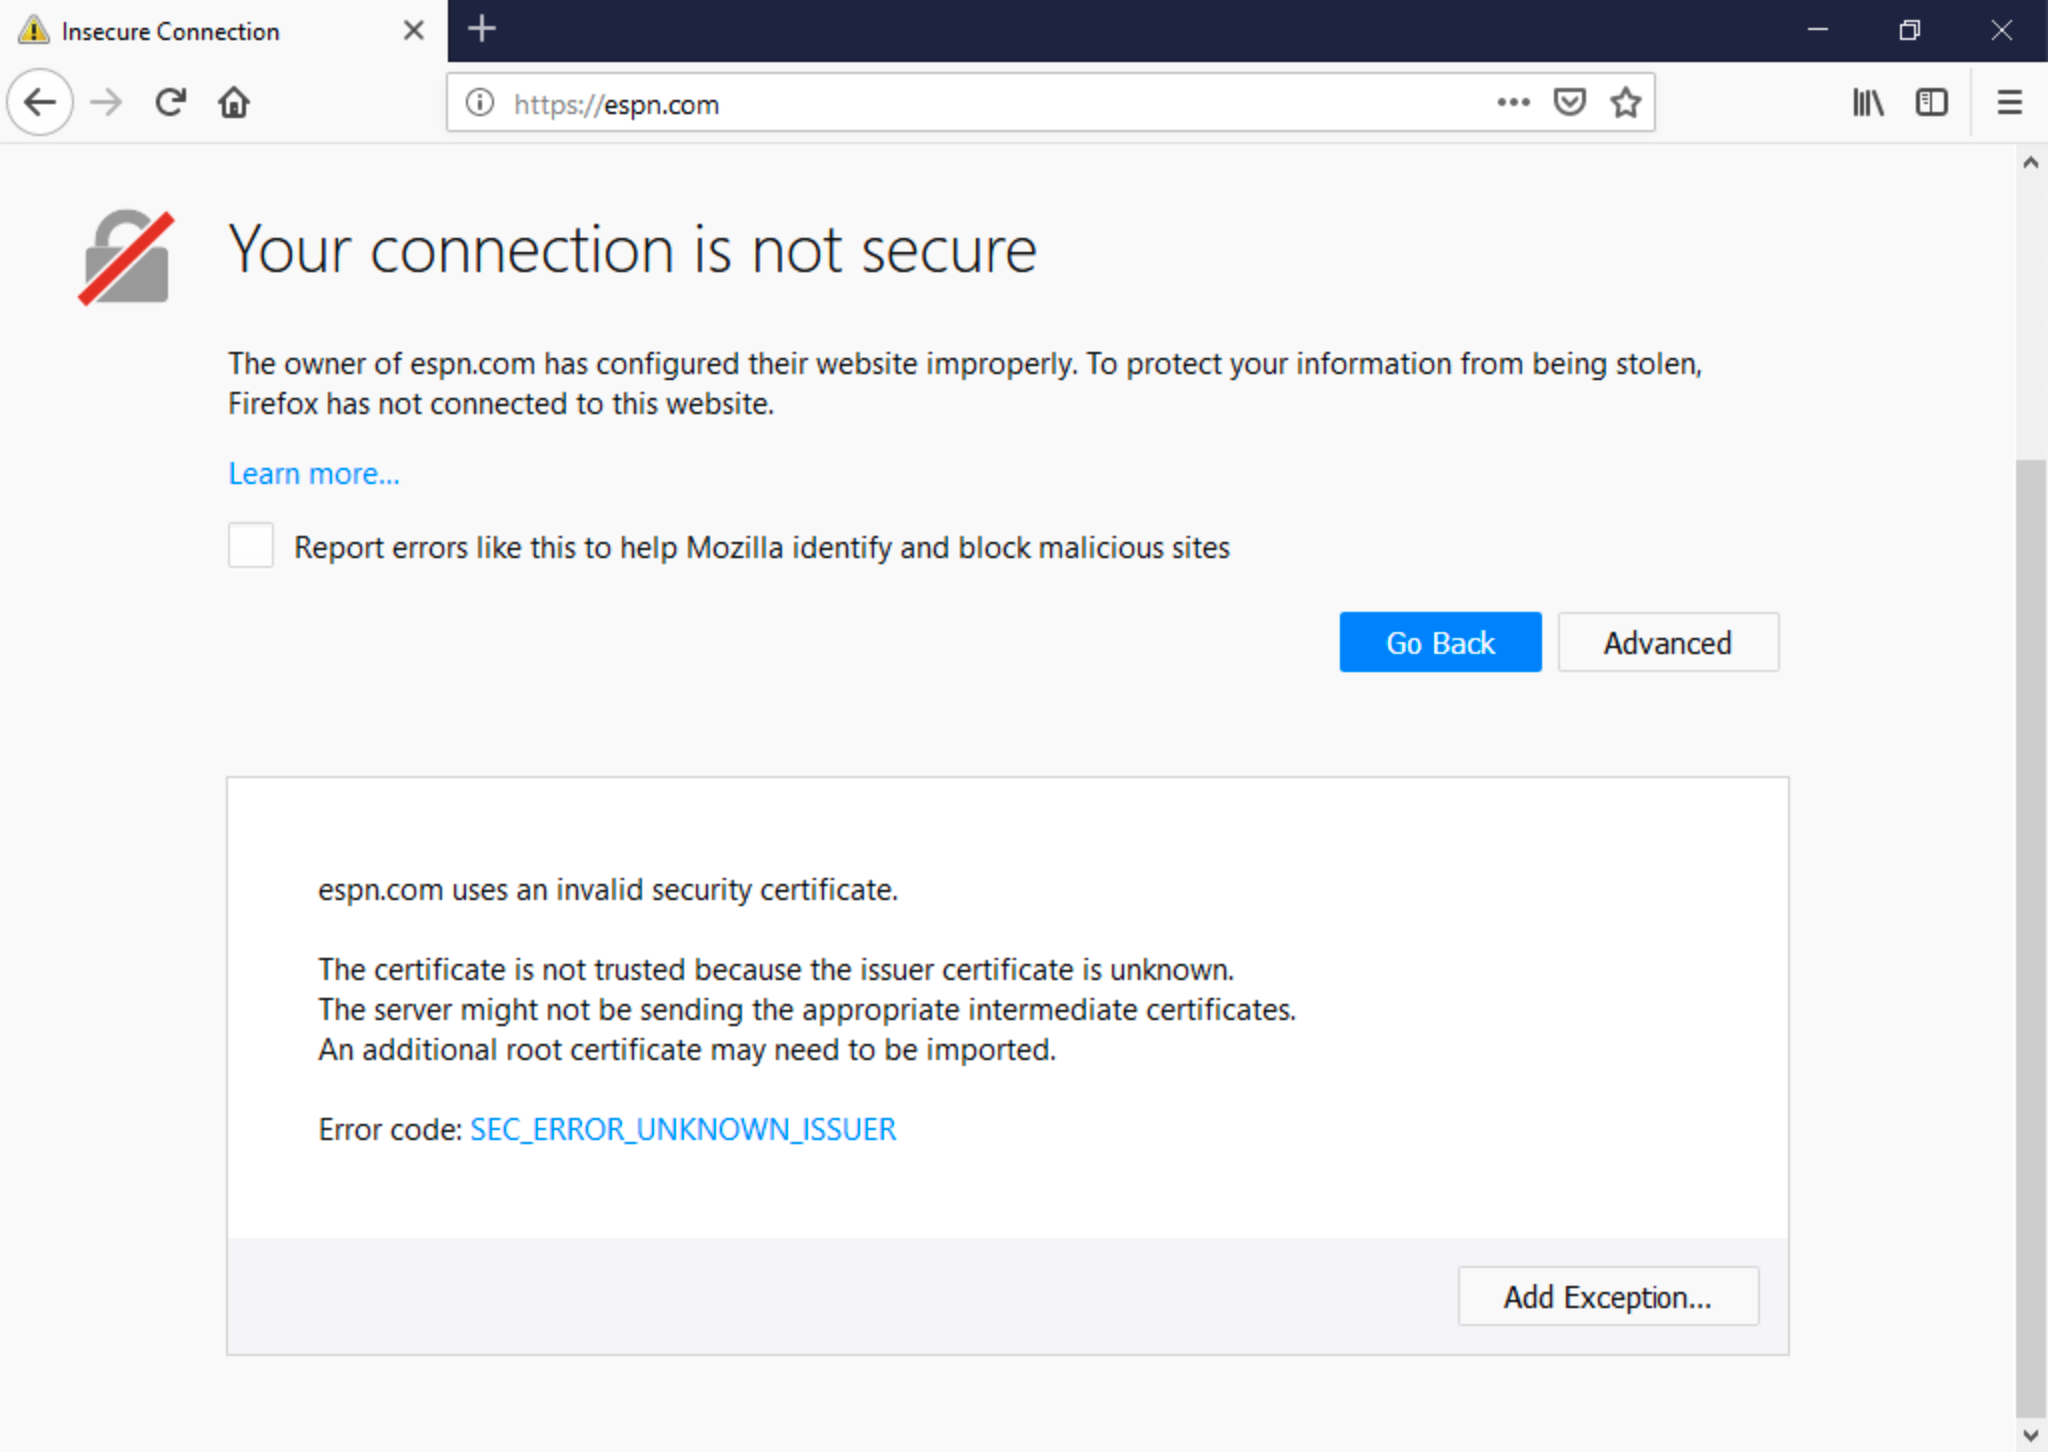
Task: Click the Add Exception button
Action: [x=1608, y=1296]
